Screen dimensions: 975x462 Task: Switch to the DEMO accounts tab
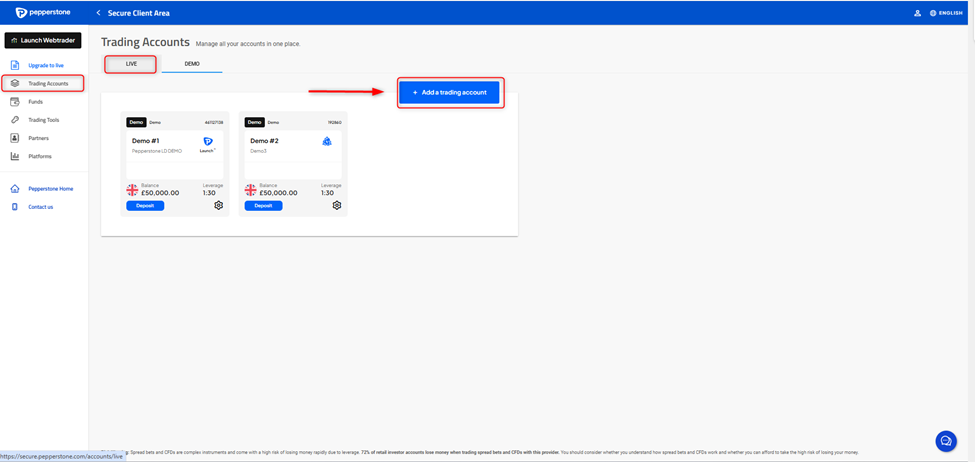pyautogui.click(x=192, y=64)
